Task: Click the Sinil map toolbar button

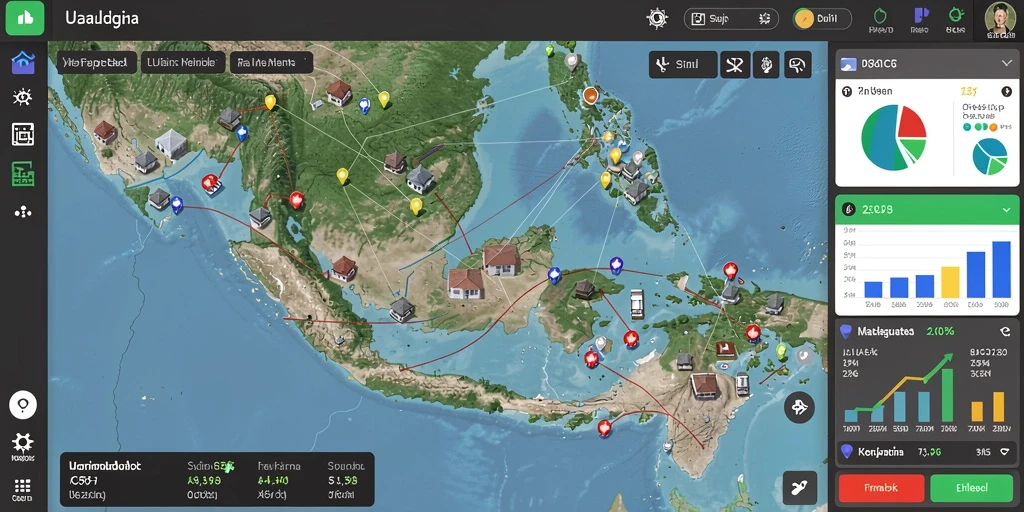Action: coord(683,65)
